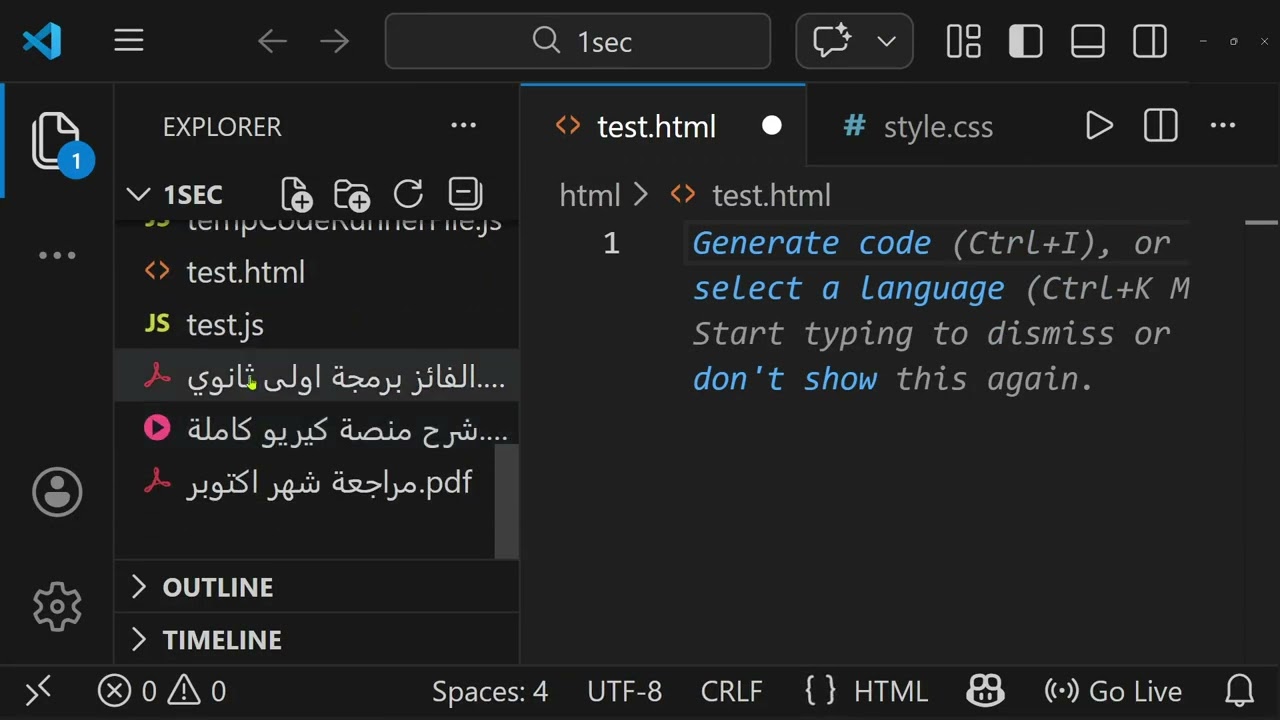This screenshot has width=1280, height=720.
Task: Click the select a language link
Action: (849, 289)
